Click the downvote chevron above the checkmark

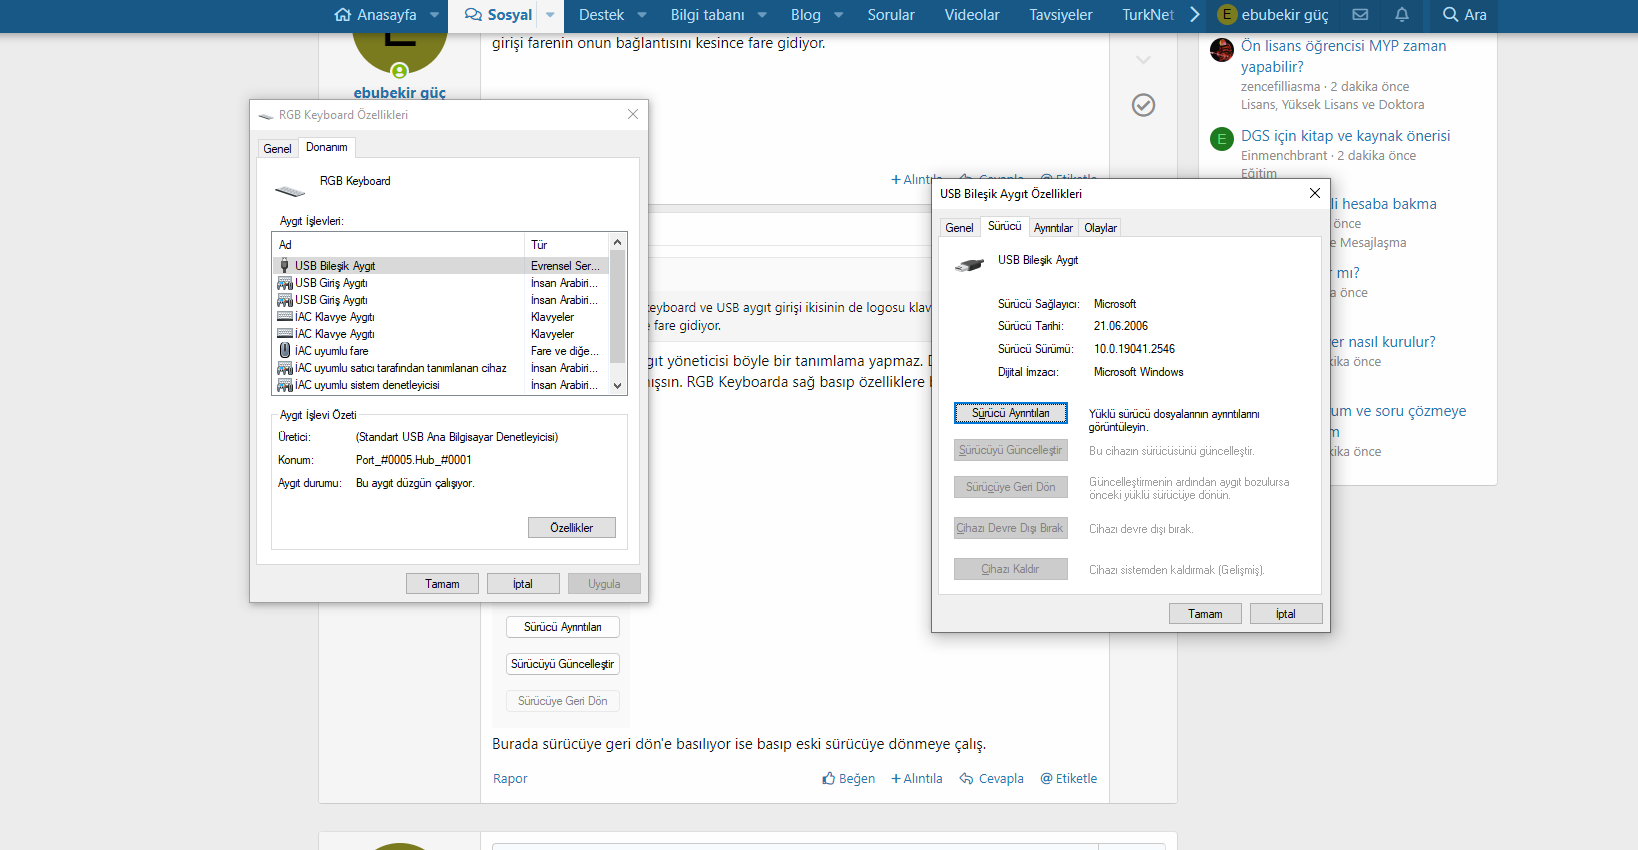(x=1143, y=60)
